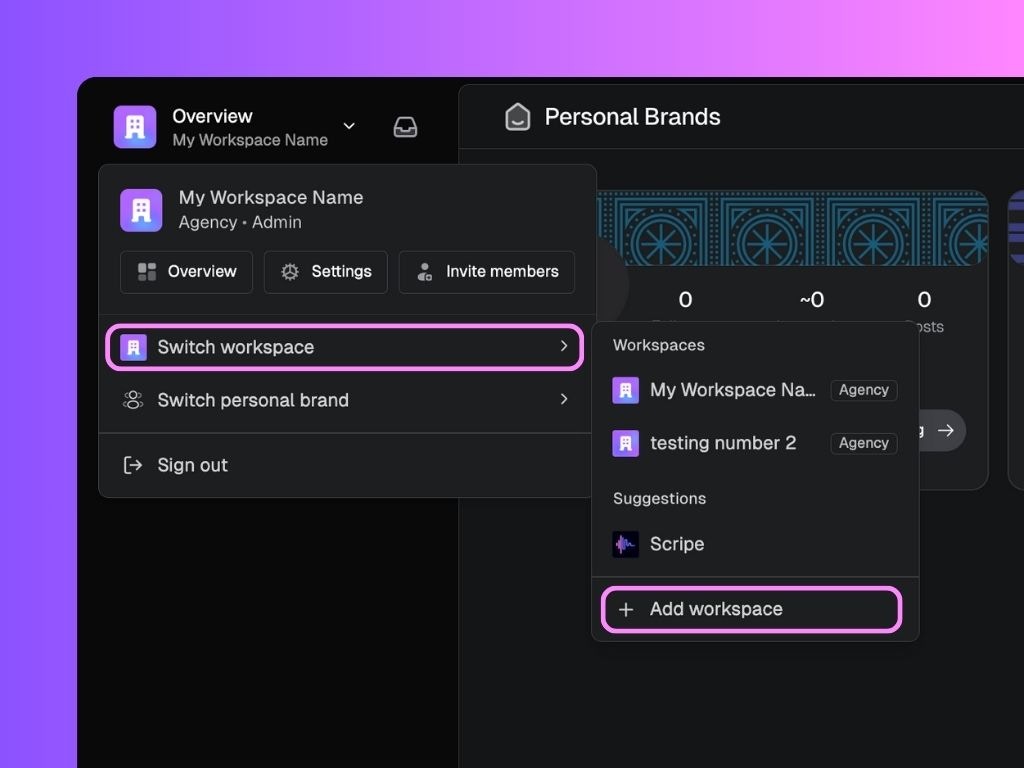
Task: Click My Workspace Na... building icon in submenu
Action: pyautogui.click(x=625, y=390)
